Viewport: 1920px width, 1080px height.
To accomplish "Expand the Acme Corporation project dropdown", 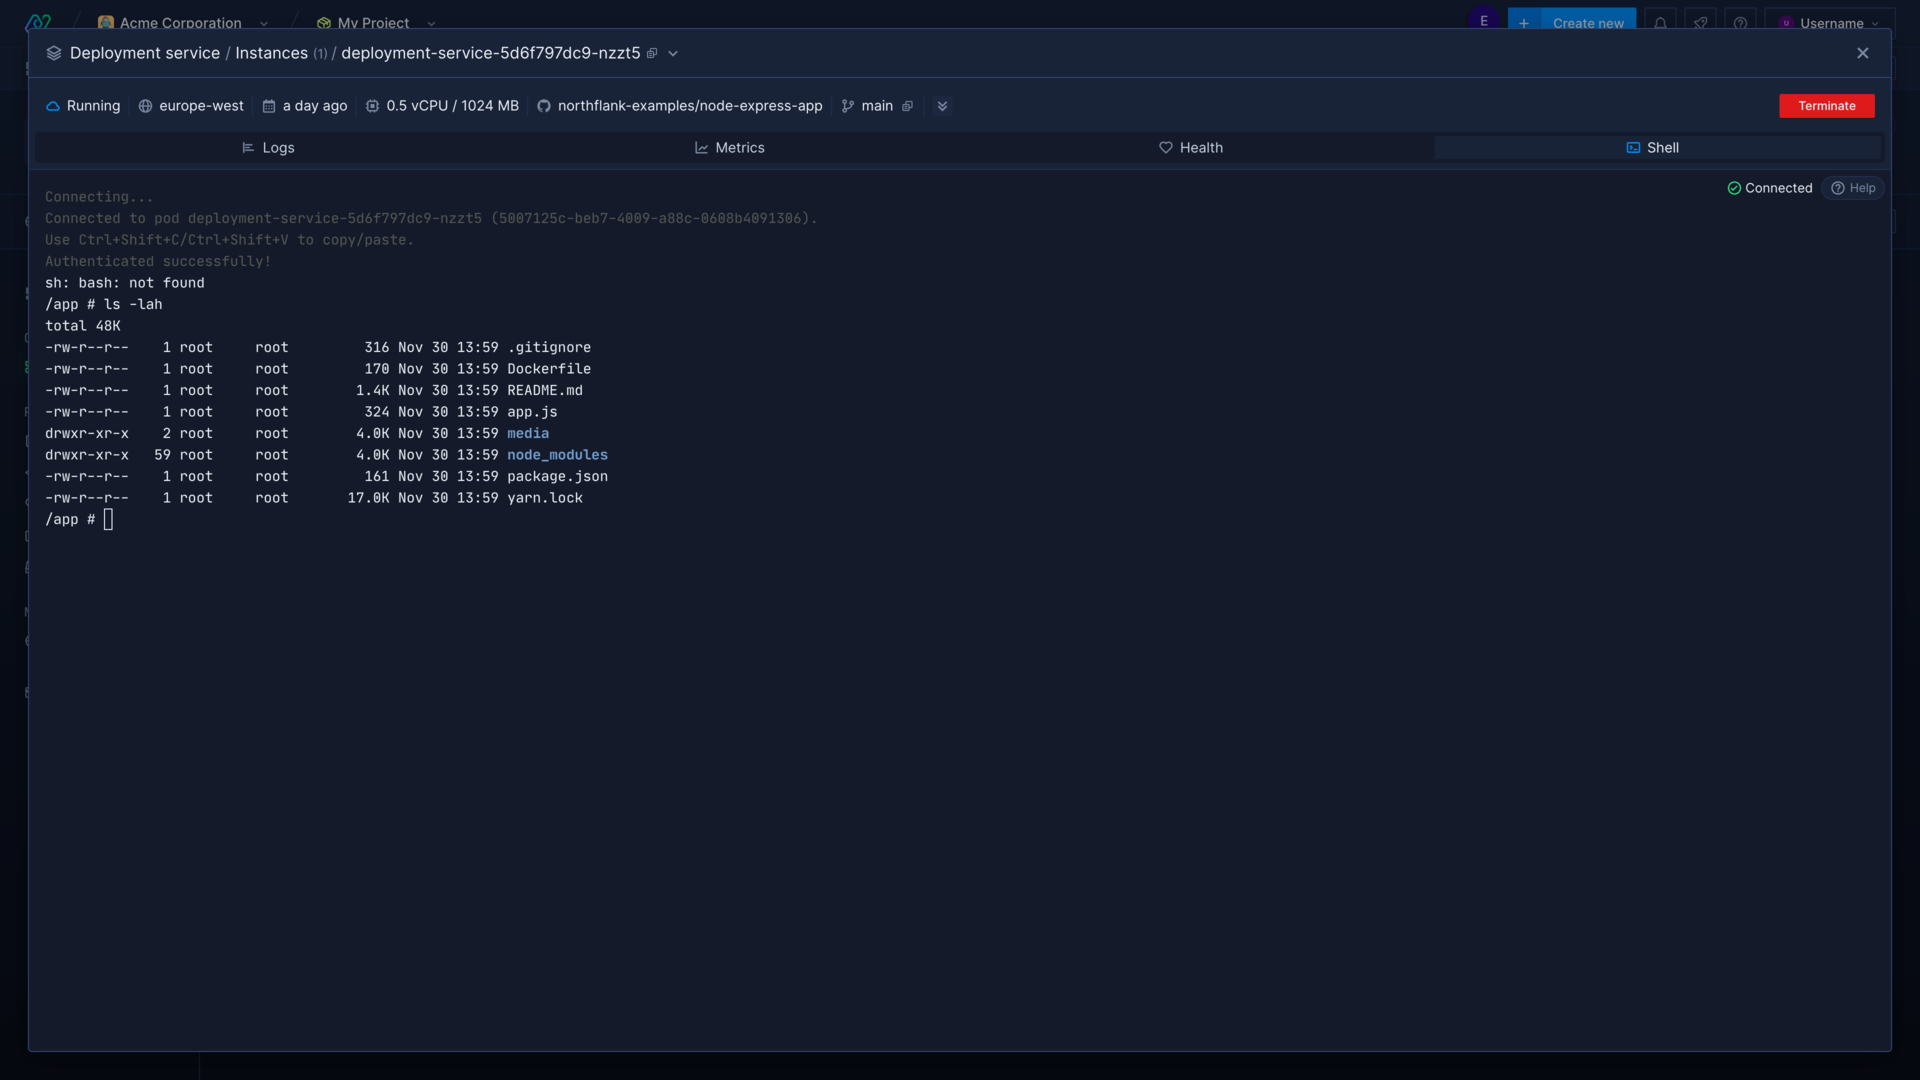I will point(264,22).
